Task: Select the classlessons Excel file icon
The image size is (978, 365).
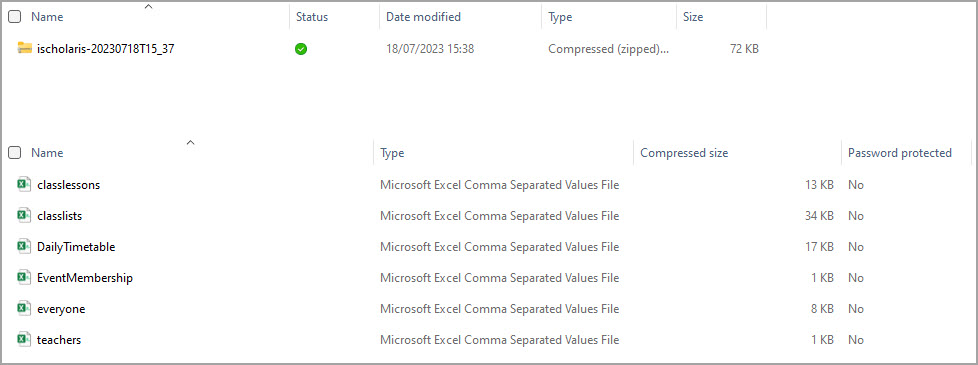Action: [24, 185]
